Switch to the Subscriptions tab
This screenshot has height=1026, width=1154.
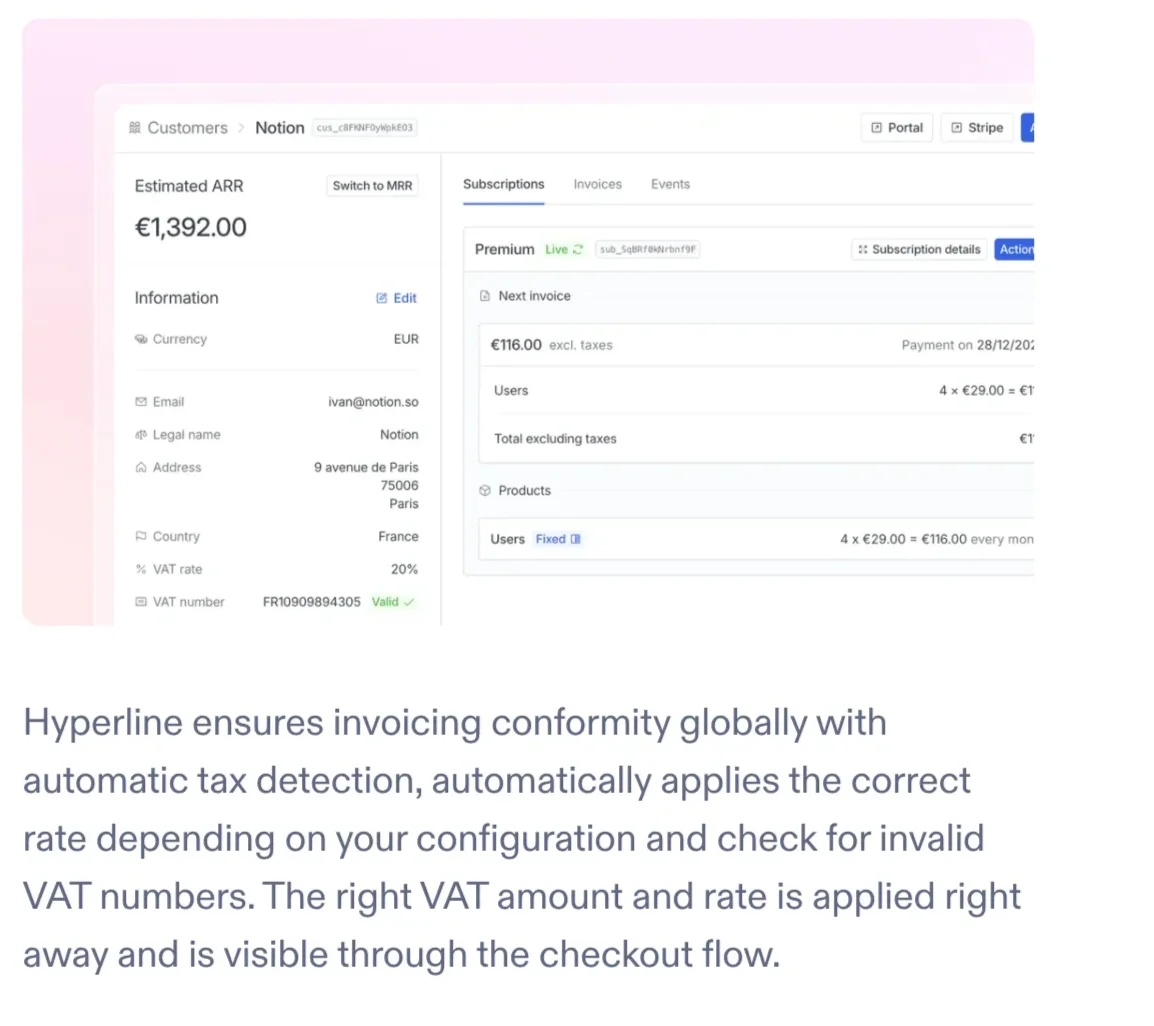tap(503, 184)
